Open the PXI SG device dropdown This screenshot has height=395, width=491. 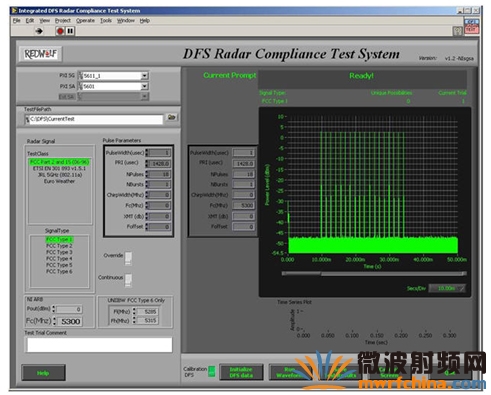click(144, 76)
